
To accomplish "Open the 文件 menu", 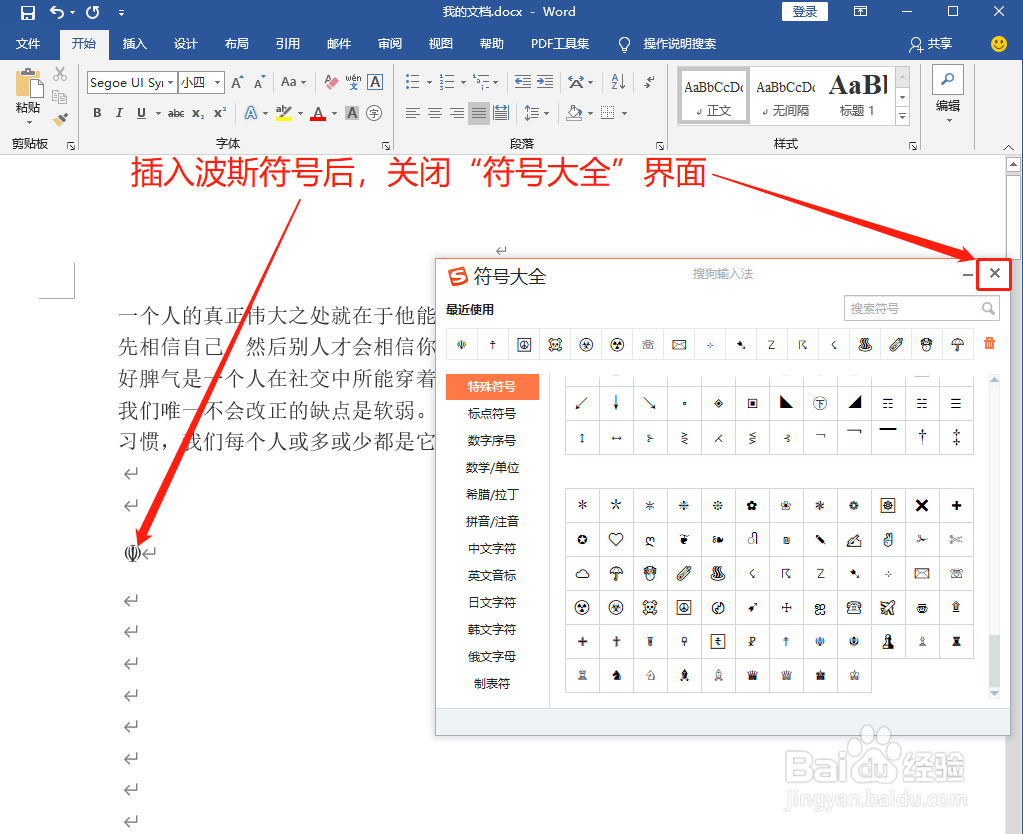I will tap(28, 44).
